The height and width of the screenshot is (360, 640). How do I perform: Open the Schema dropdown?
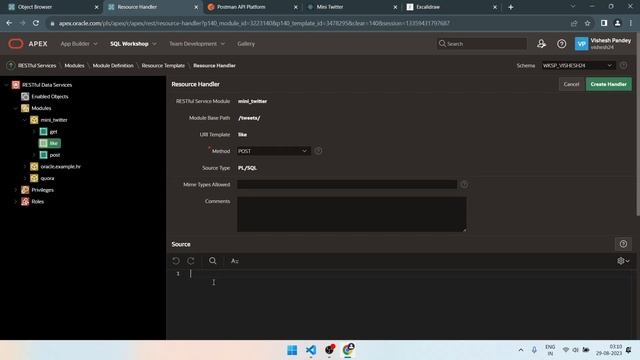(x=578, y=65)
